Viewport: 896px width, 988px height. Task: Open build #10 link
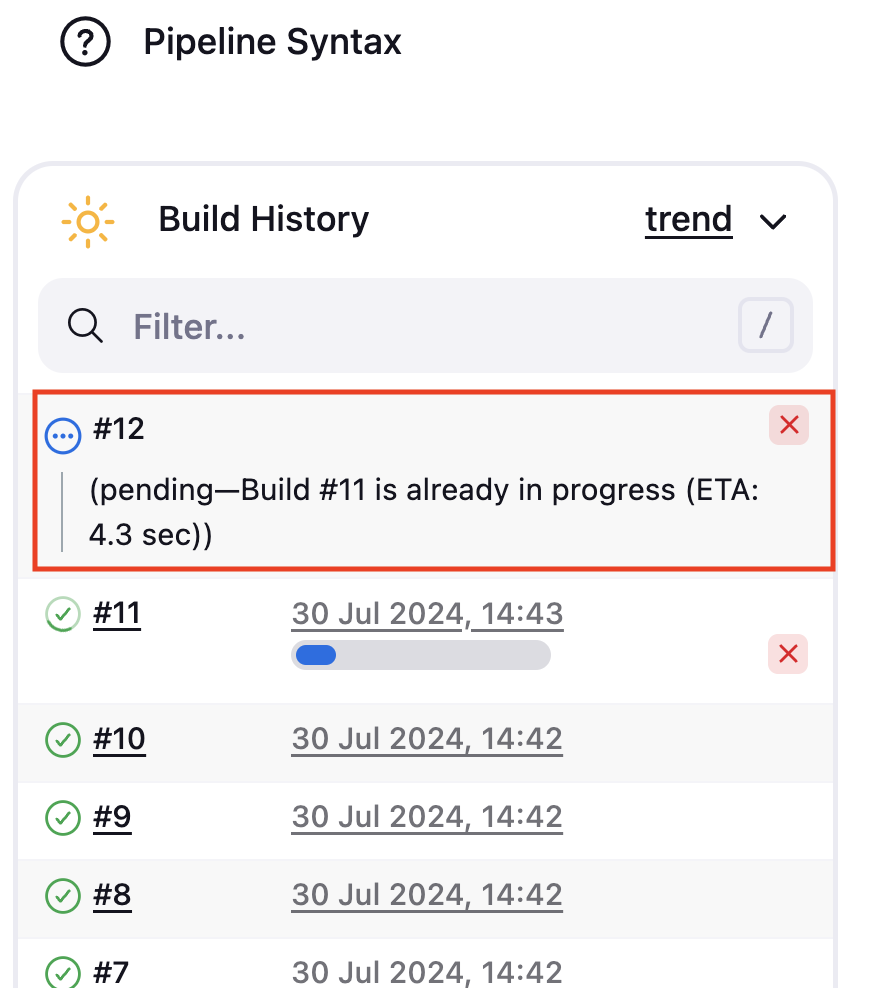point(119,738)
